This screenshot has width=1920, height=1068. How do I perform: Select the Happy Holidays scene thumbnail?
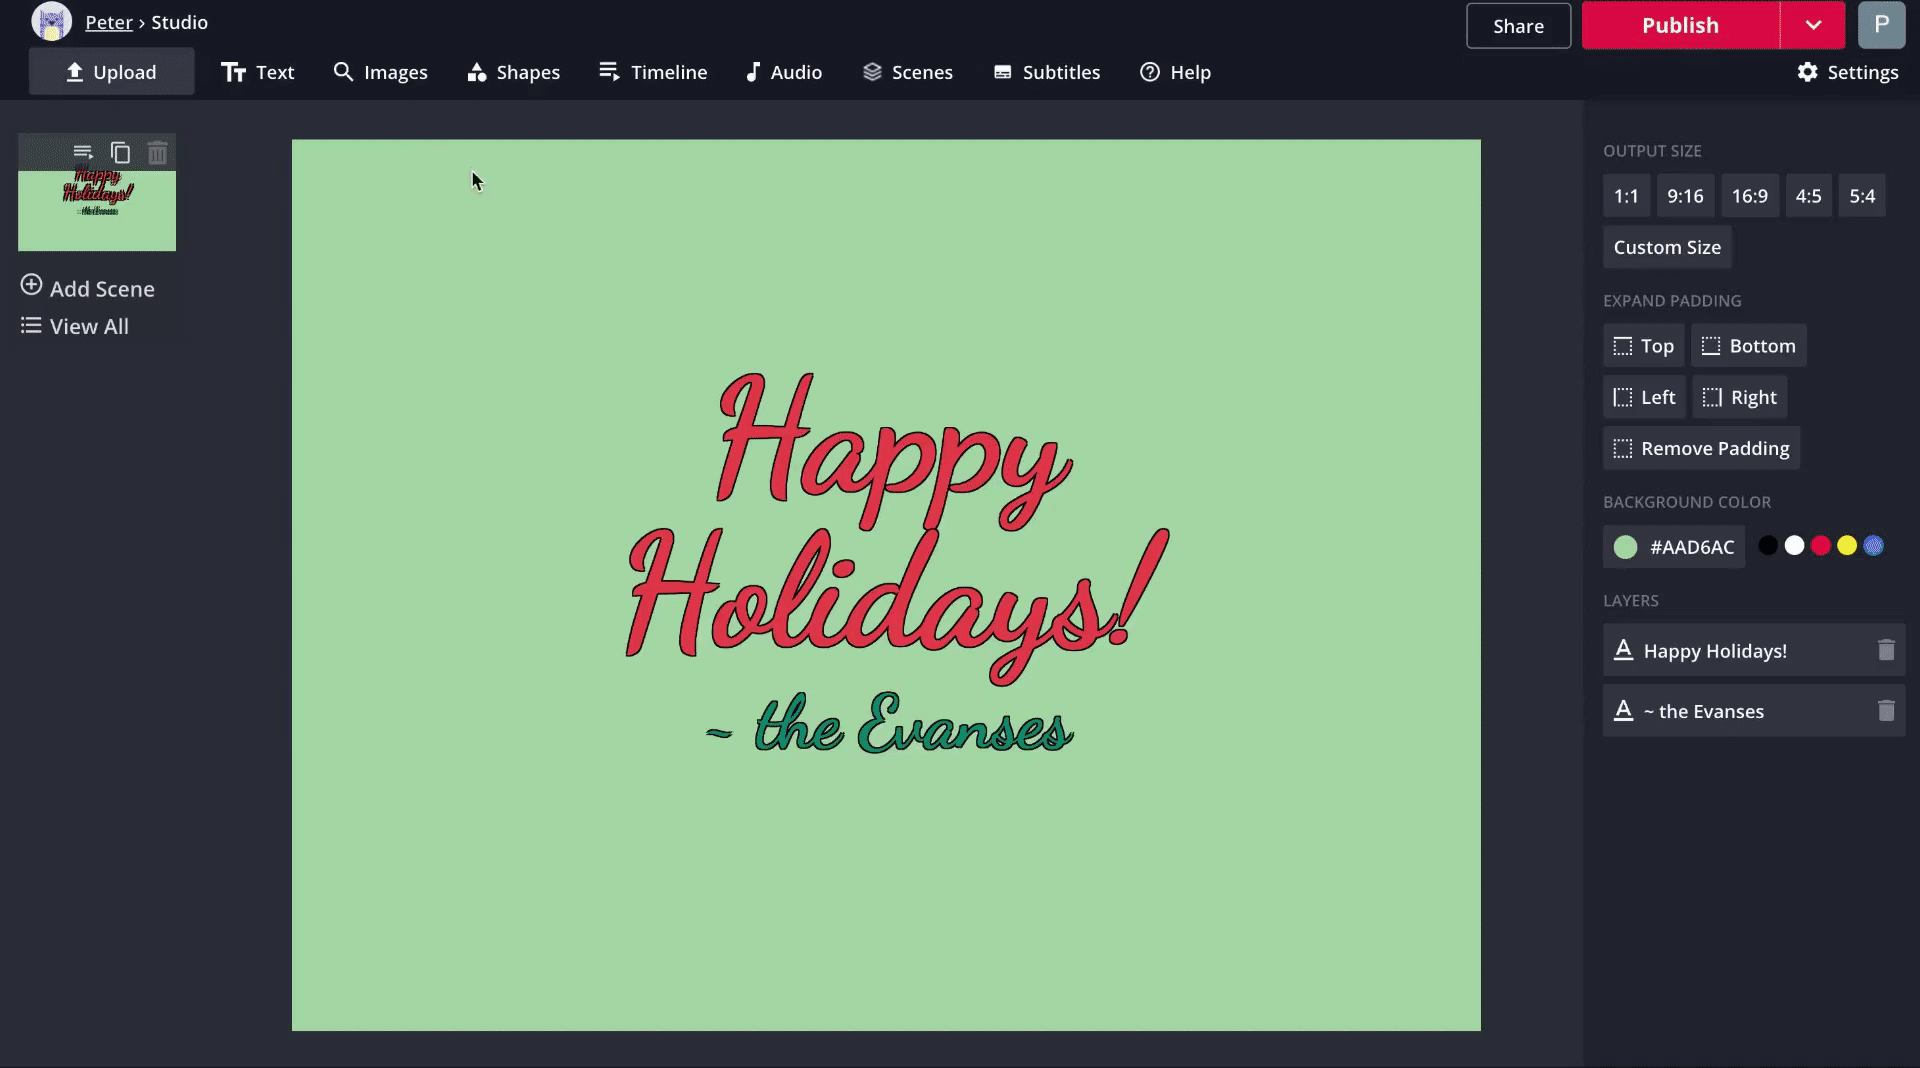click(97, 210)
